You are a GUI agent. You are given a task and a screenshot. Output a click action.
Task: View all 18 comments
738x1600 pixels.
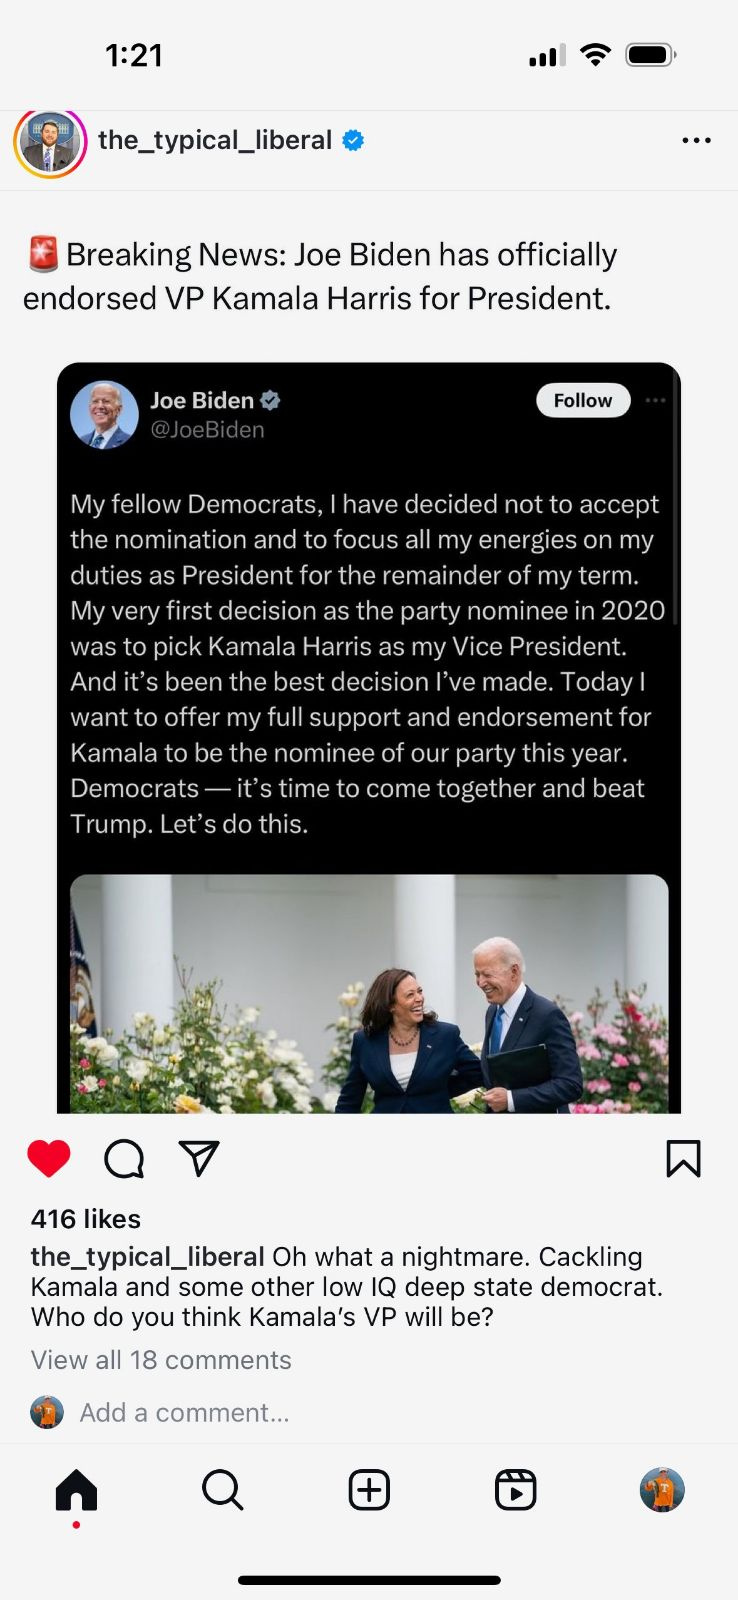pyautogui.click(x=161, y=1360)
